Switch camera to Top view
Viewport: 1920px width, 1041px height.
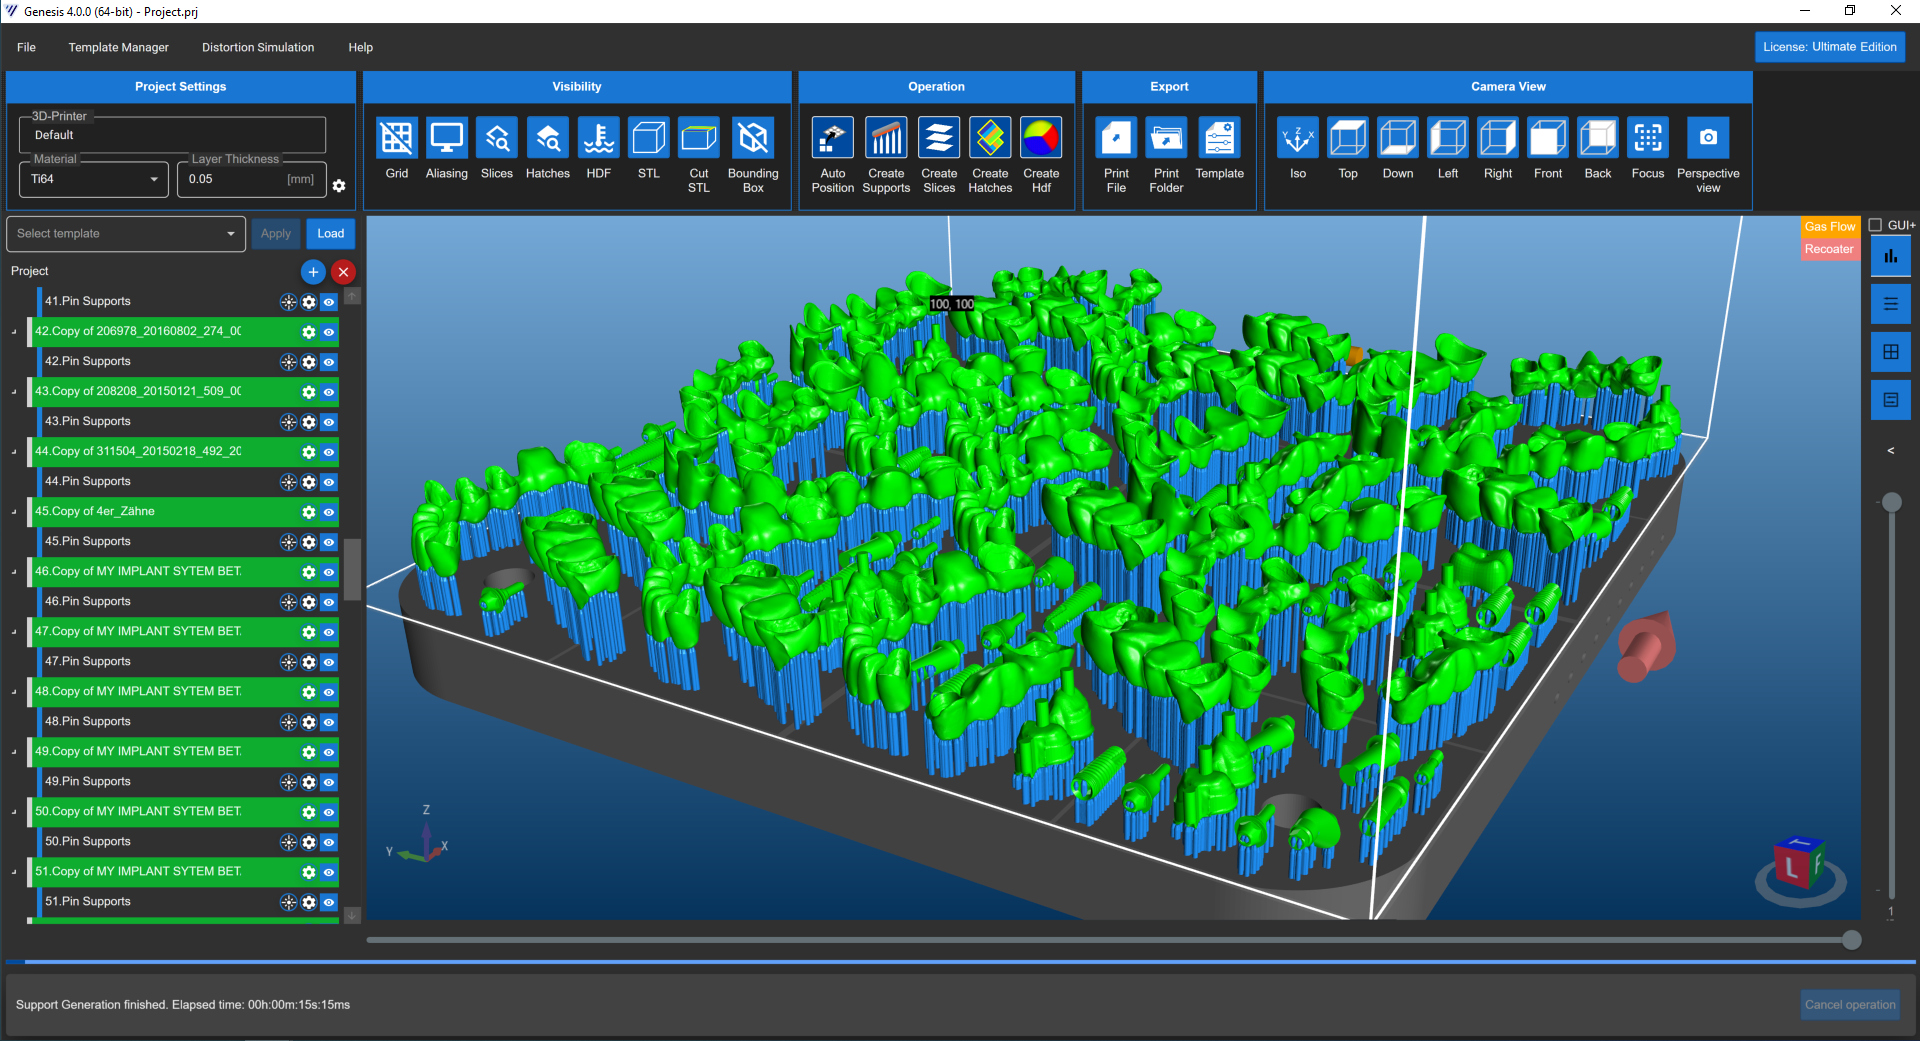point(1347,138)
